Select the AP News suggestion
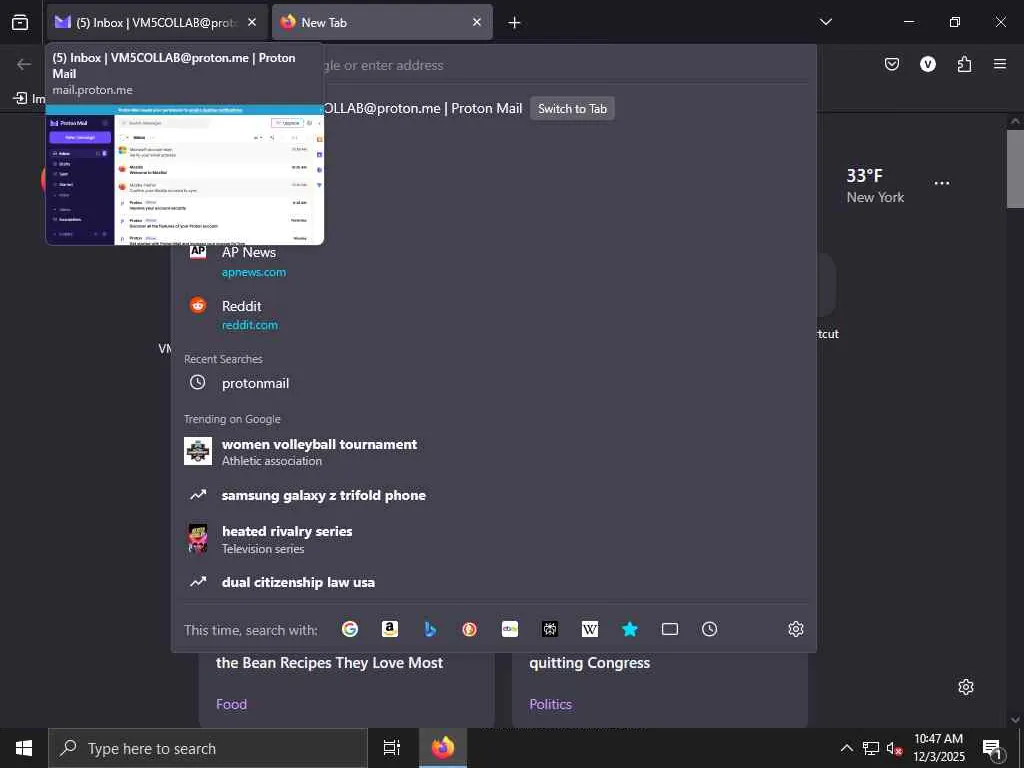The height and width of the screenshot is (768, 1024). [x=494, y=261]
